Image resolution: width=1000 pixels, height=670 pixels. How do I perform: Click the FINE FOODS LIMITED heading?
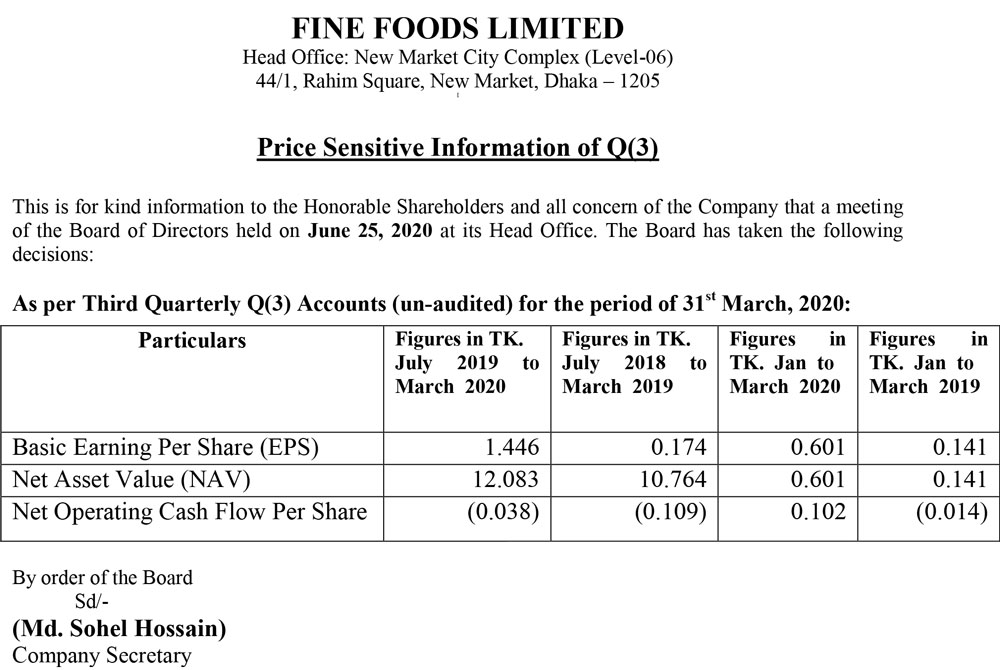coord(456,28)
